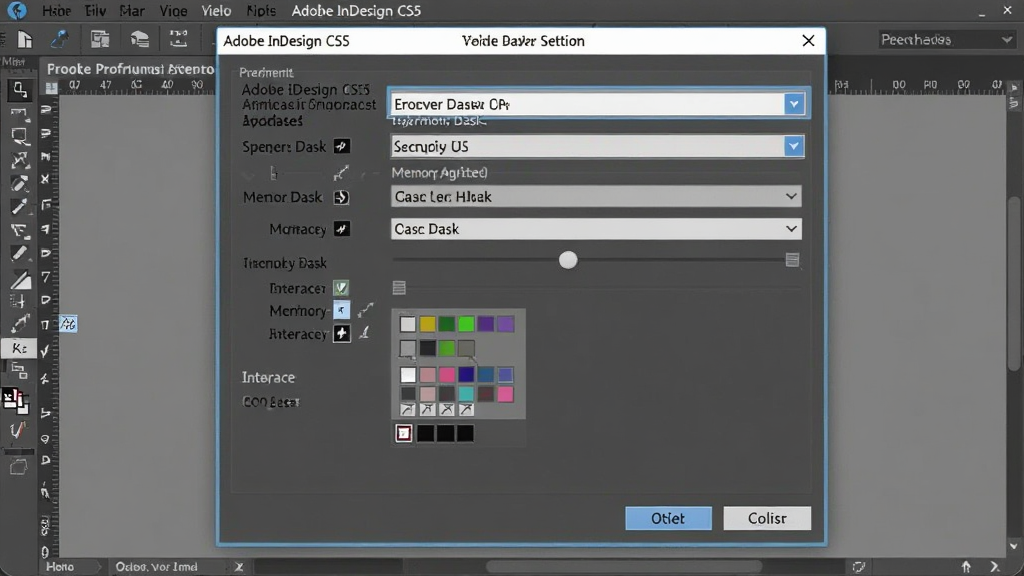Toggle the Mcritacey checkbox
1024x576 pixels.
(x=342, y=229)
